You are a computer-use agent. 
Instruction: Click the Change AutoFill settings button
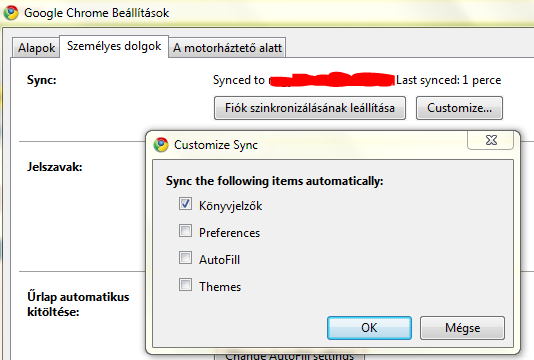tap(289, 356)
